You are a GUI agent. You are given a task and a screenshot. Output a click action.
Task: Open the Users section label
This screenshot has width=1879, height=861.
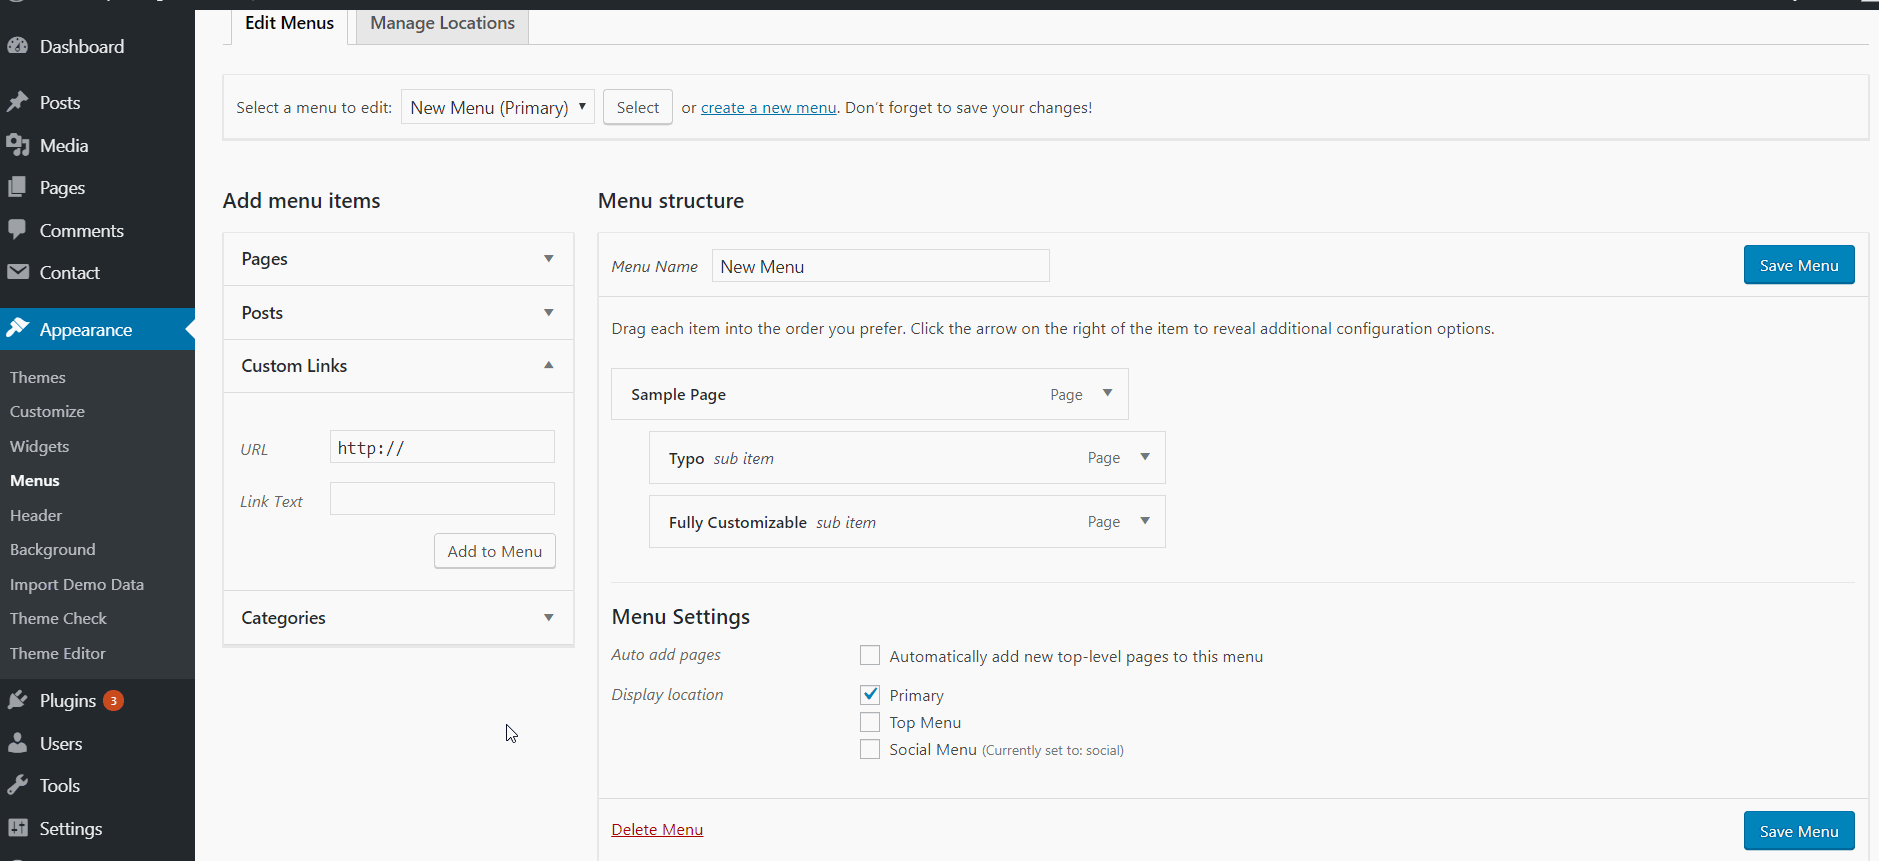coord(61,743)
